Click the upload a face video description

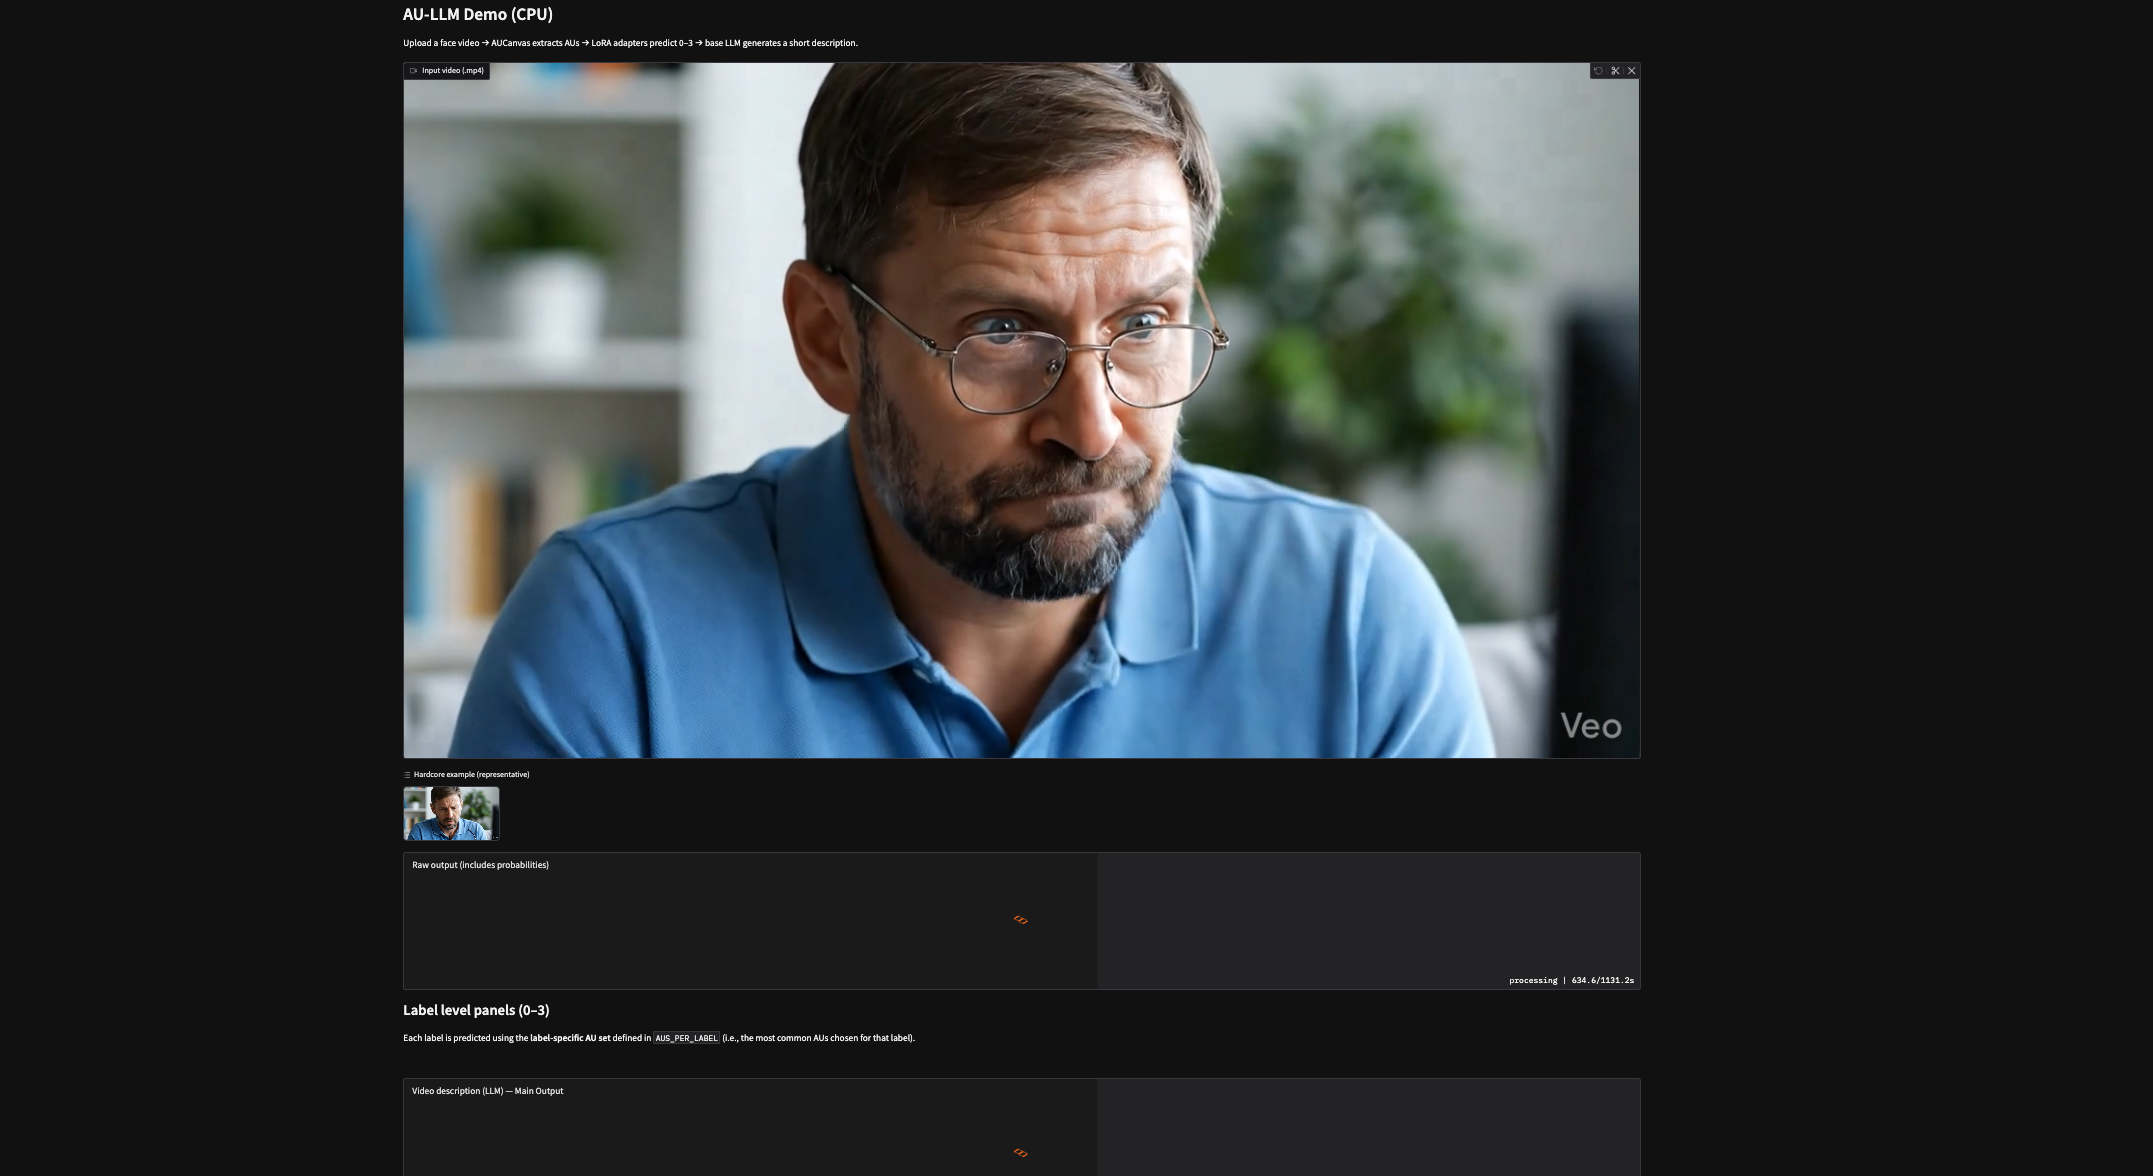(630, 43)
